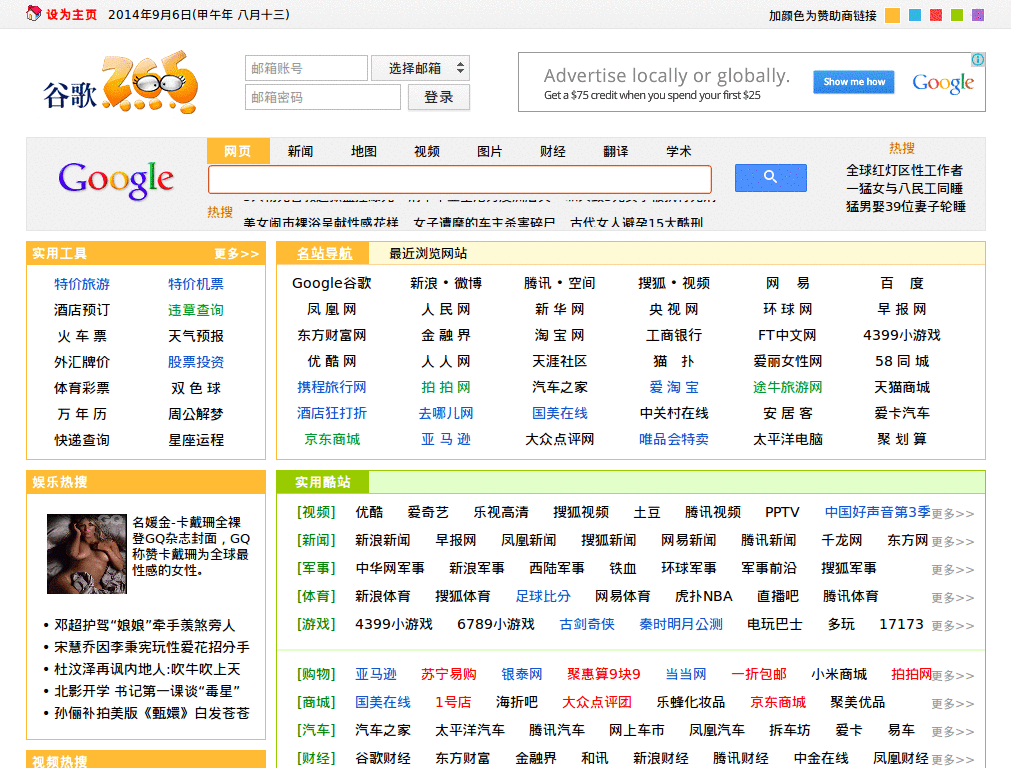This screenshot has height=768, width=1024.
Task: Click 设为主页 set as homepage link
Action: [x=71, y=14]
